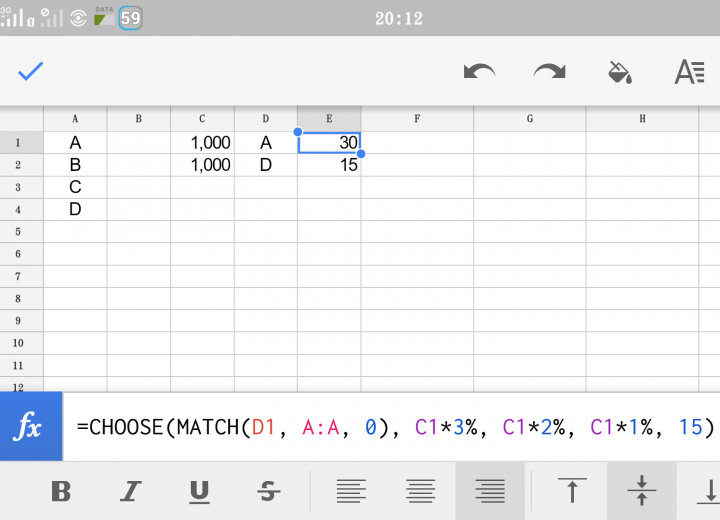Align cell content to top
Image resolution: width=720 pixels, height=520 pixels.
click(572, 490)
